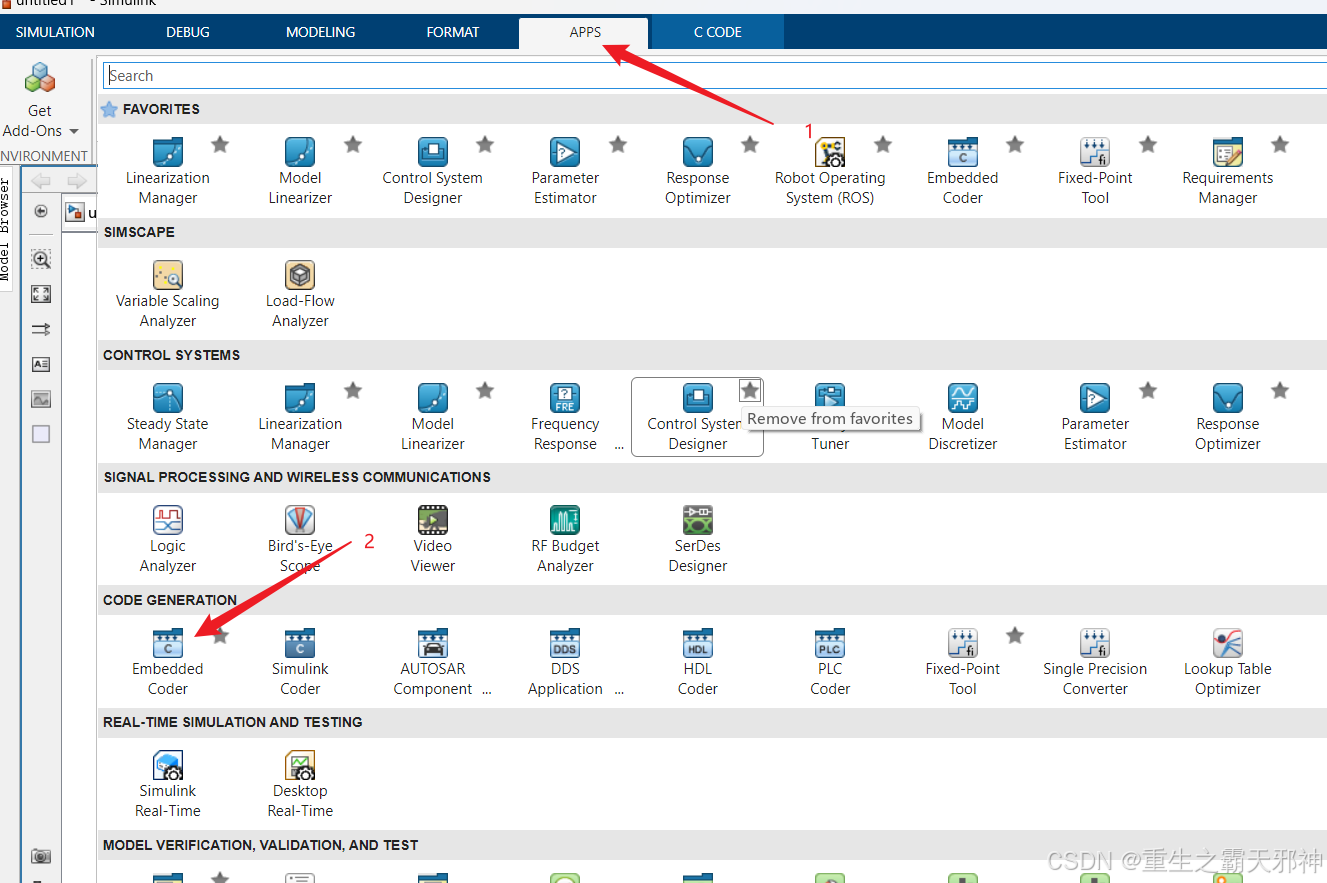Open Steady State Manager app
The height and width of the screenshot is (883, 1327).
click(168, 417)
